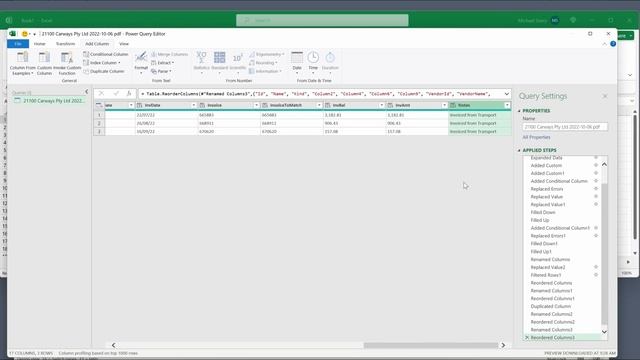Open the Statistics number tool
This screenshot has width=640, height=360.
(201, 61)
